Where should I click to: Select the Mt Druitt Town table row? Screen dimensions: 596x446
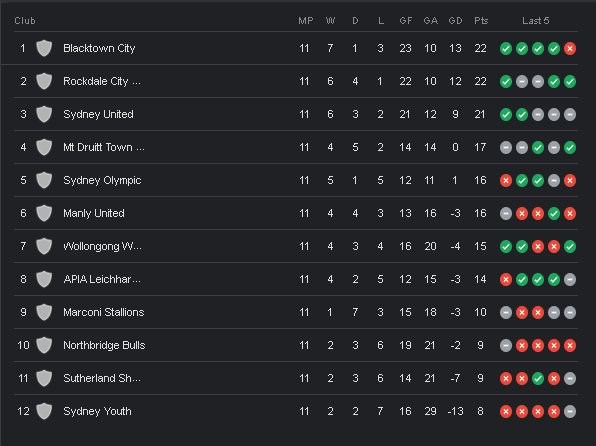pos(296,147)
